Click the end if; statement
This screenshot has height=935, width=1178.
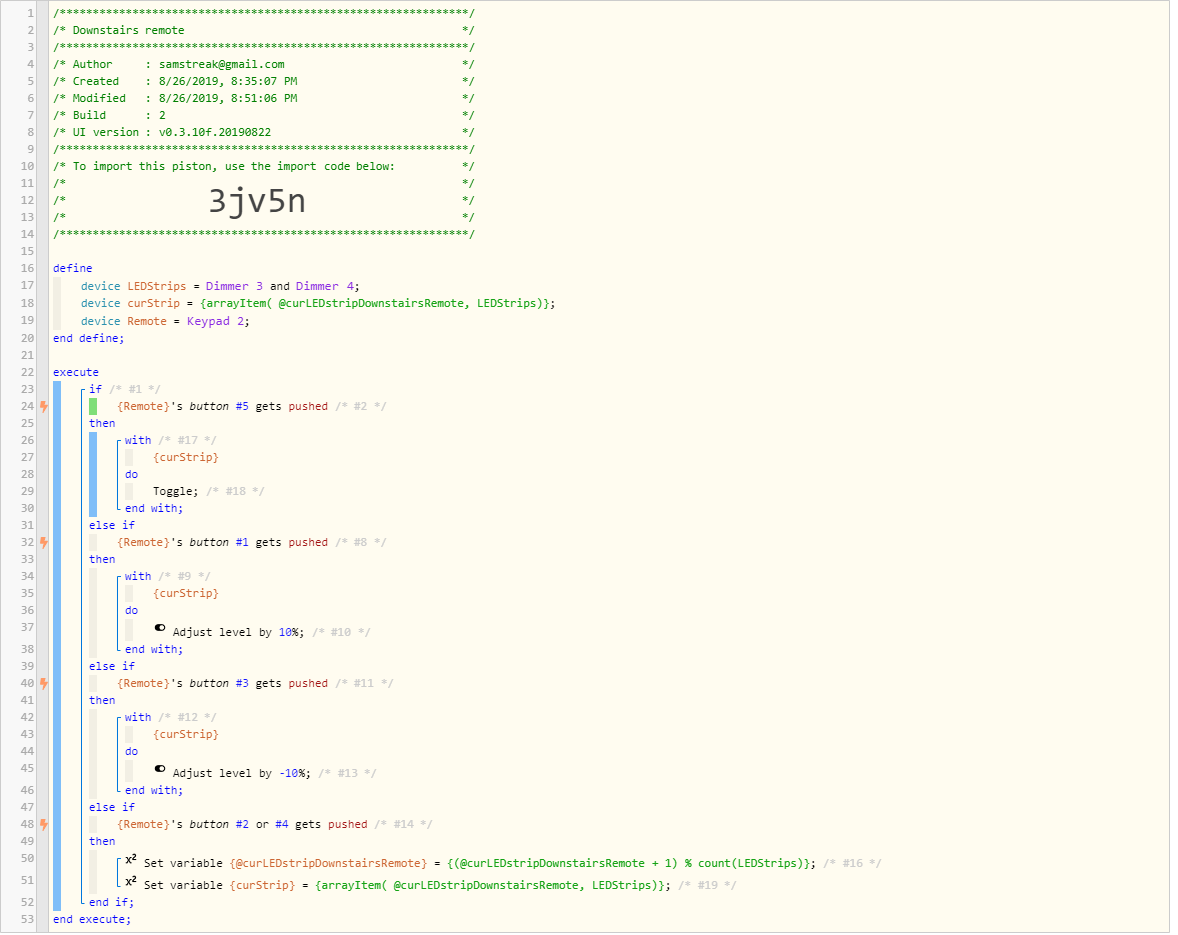pyautogui.click(x=111, y=903)
